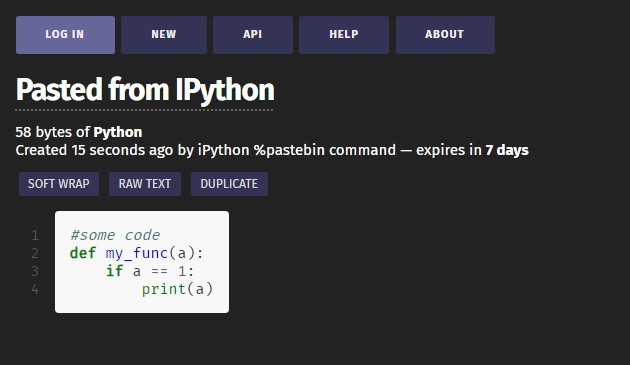Screen dimensions: 630x365
Task: Duplicate this paste
Action: click(229, 184)
